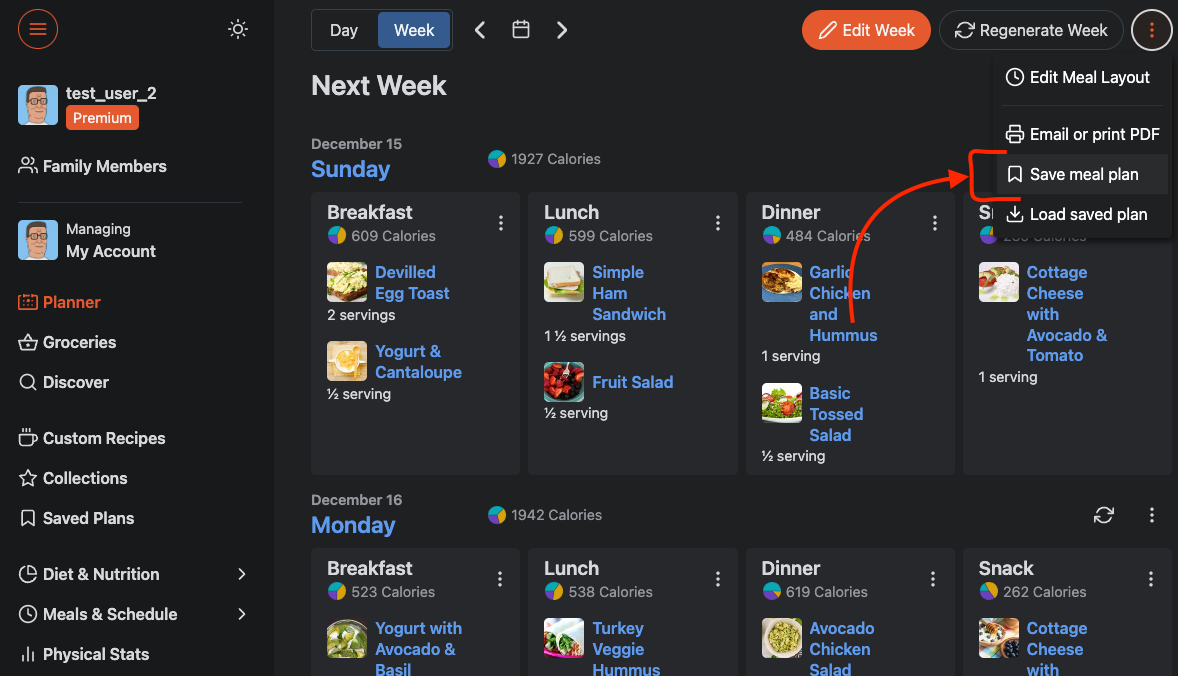Open Sunday Lunch meal options menu
The image size is (1178, 676).
(x=718, y=223)
